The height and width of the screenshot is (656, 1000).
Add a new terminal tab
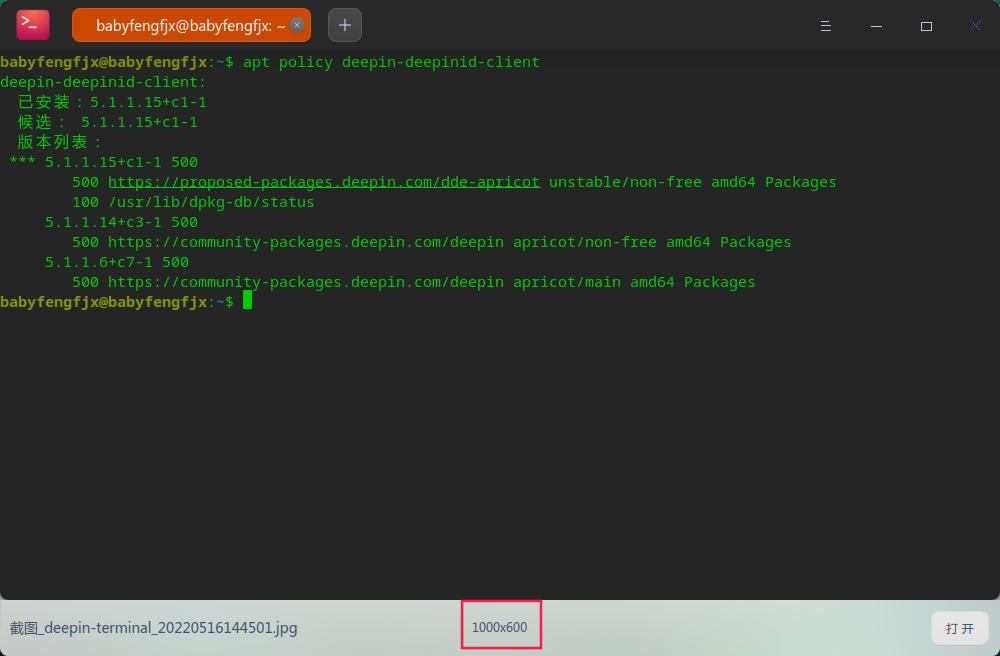click(345, 25)
